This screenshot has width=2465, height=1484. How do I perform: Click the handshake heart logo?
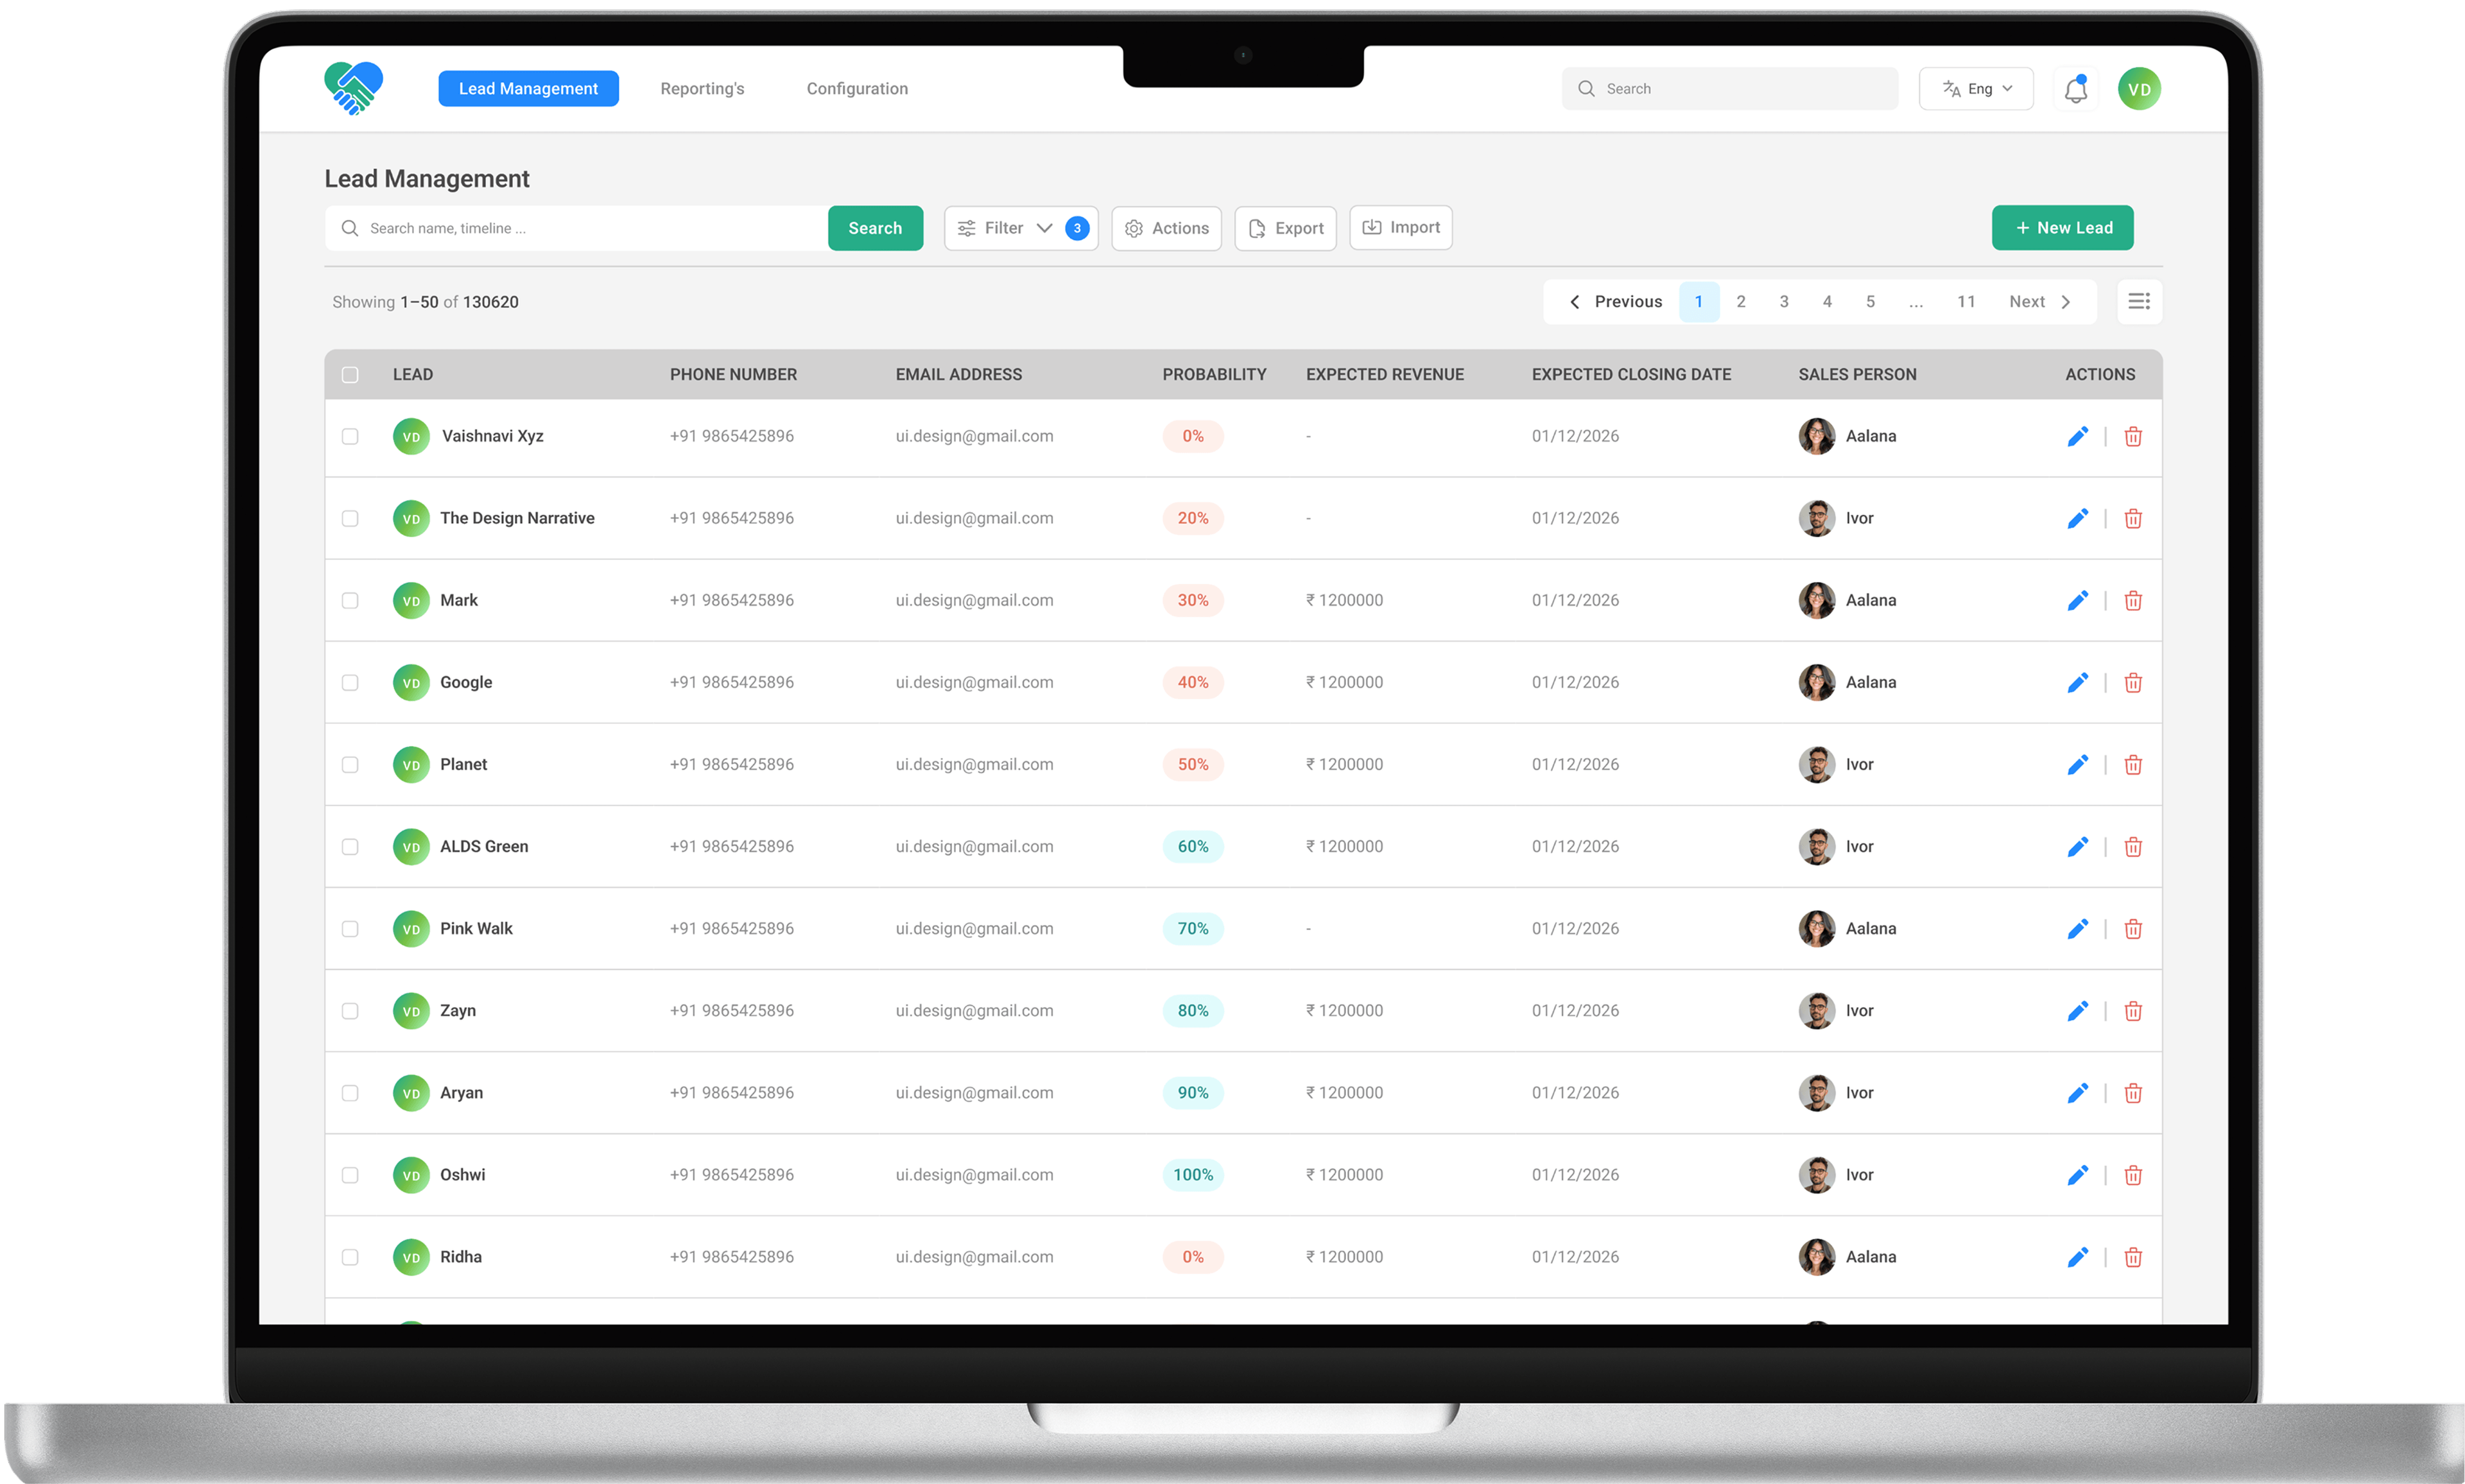pyautogui.click(x=353, y=88)
